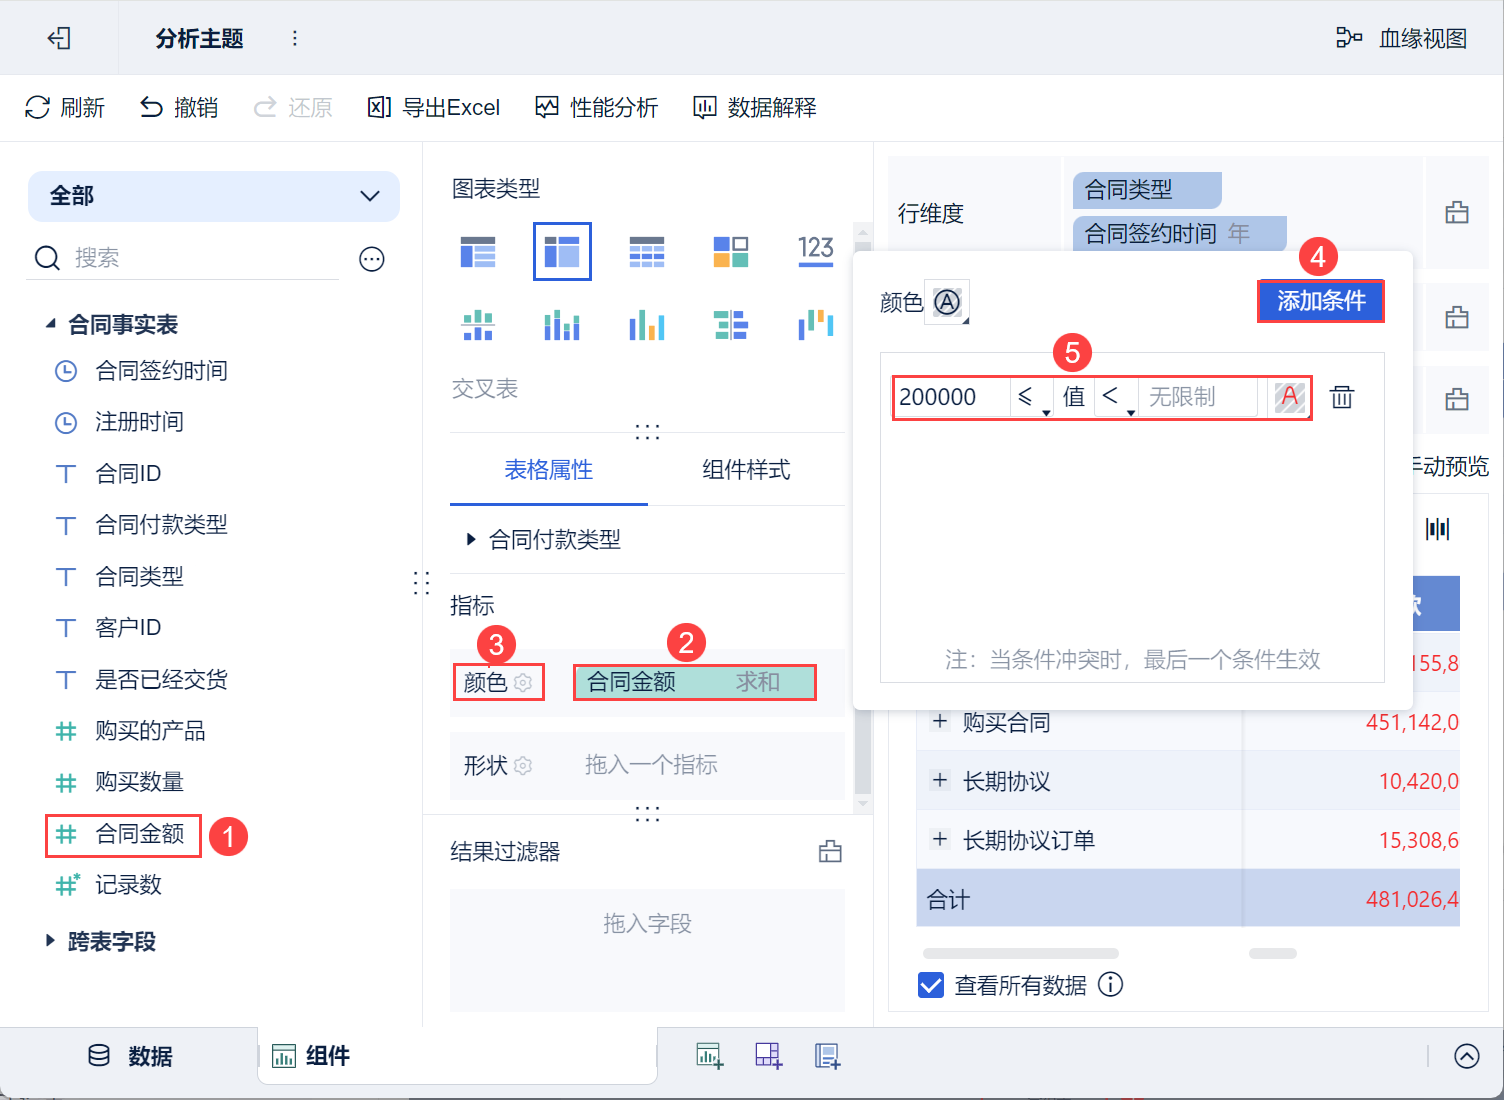Click the 无限制 upper bound input
Screen dimensions: 1504x1100
(x=1199, y=397)
